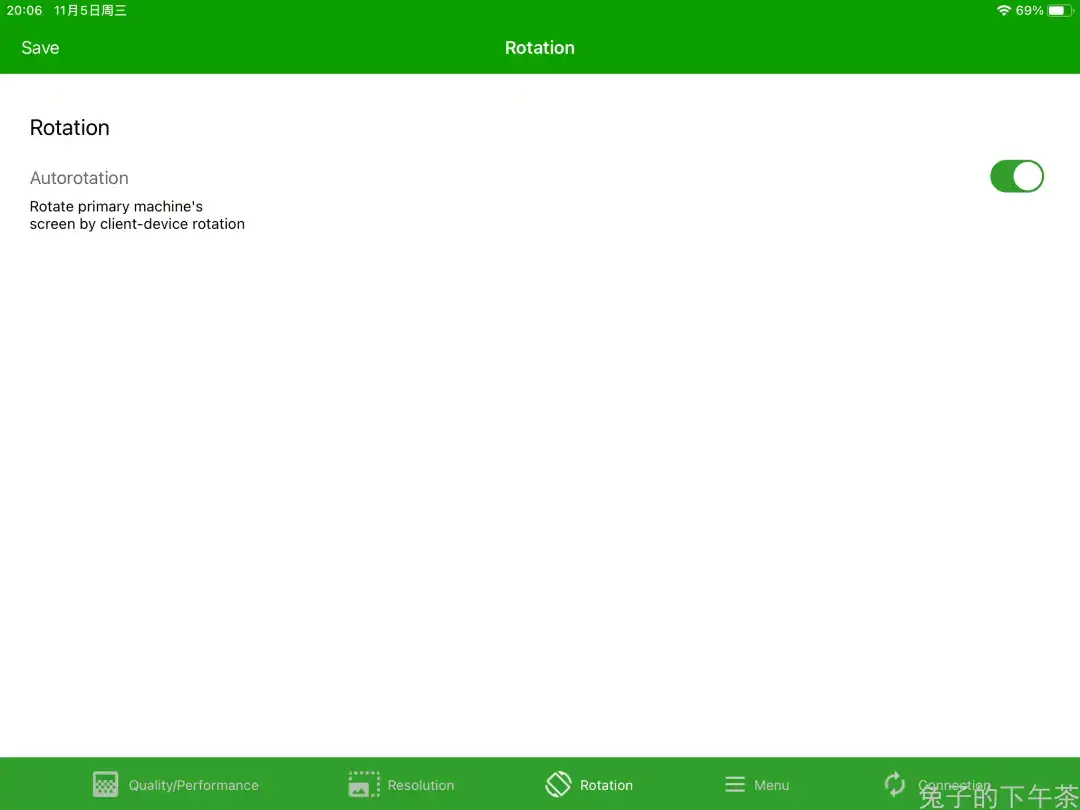Tap the "Rotate primary machine's screen" description
Screen dimensions: 1080x810
pyautogui.click(x=137, y=215)
